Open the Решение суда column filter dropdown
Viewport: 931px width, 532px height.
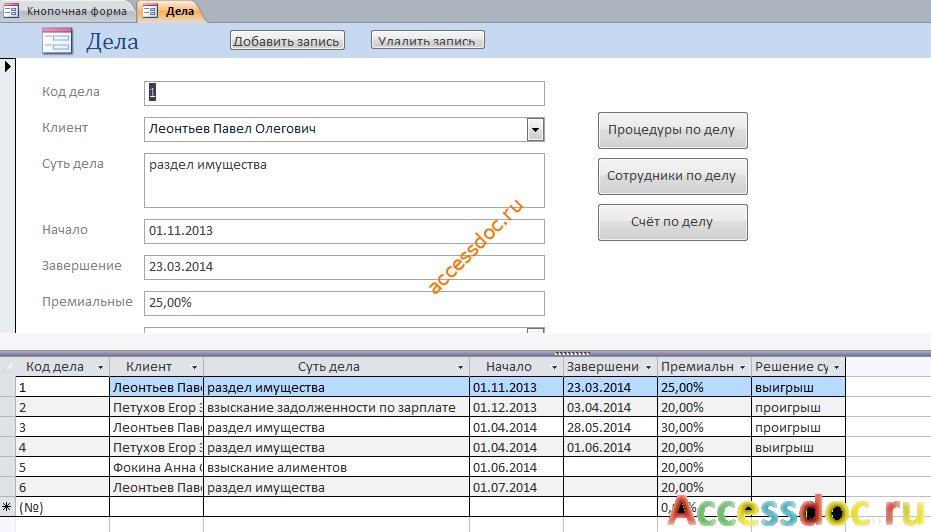tap(837, 368)
